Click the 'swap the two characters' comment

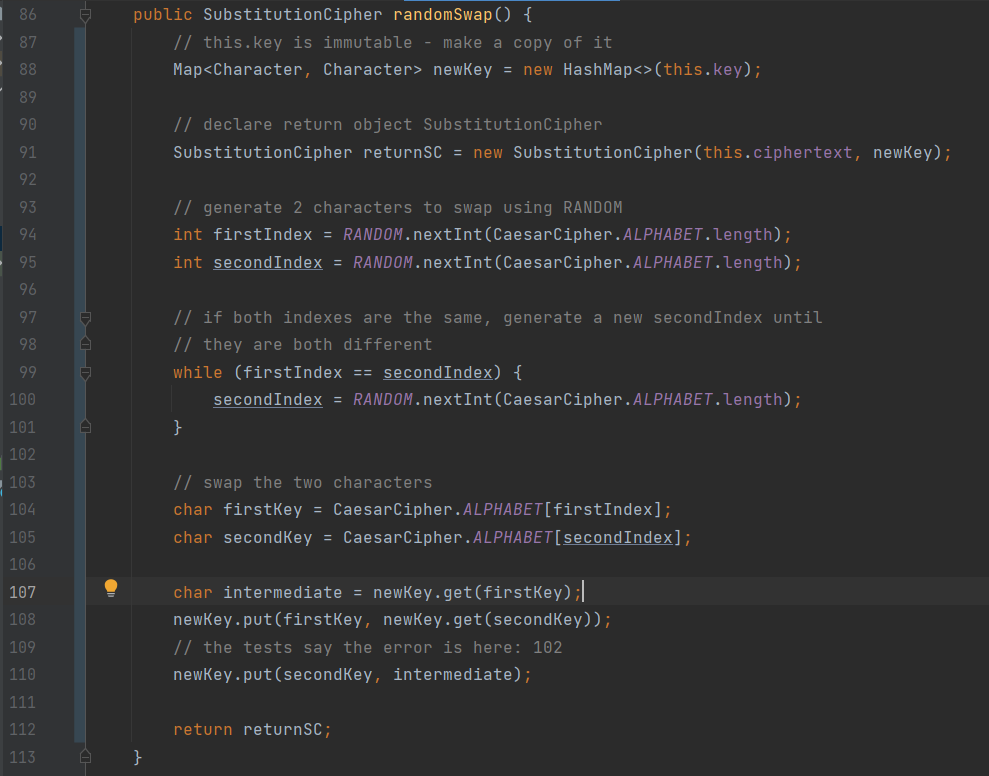[303, 483]
